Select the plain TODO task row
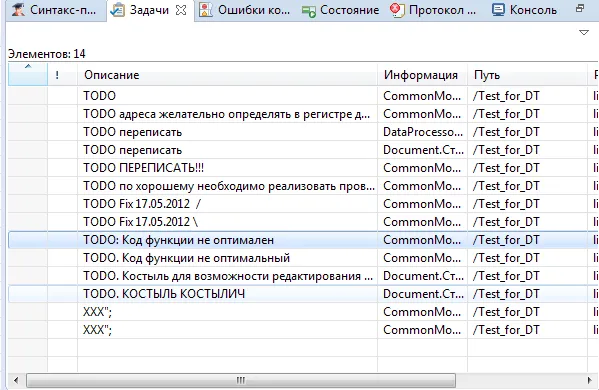This screenshot has width=599, height=390. (x=303, y=95)
